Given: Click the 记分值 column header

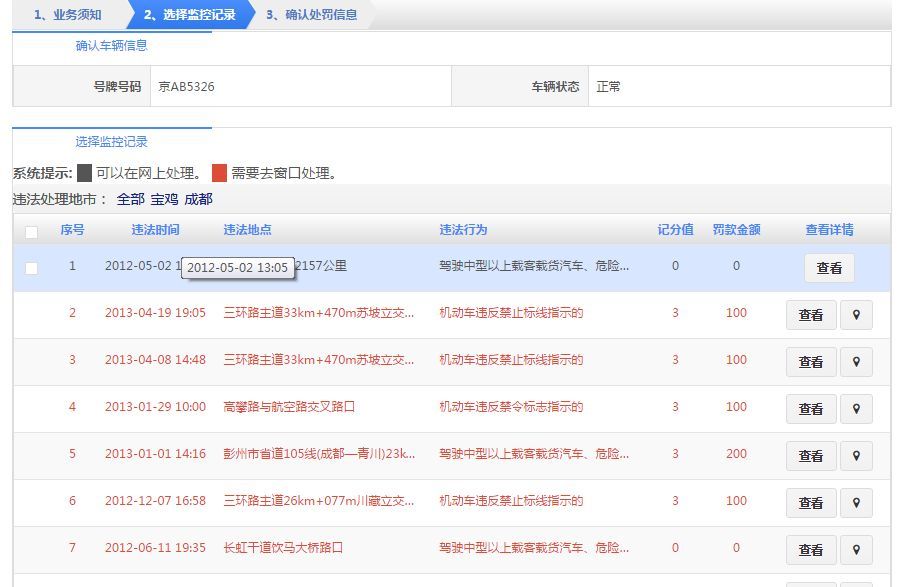Looking at the screenshot, I should (x=676, y=230).
